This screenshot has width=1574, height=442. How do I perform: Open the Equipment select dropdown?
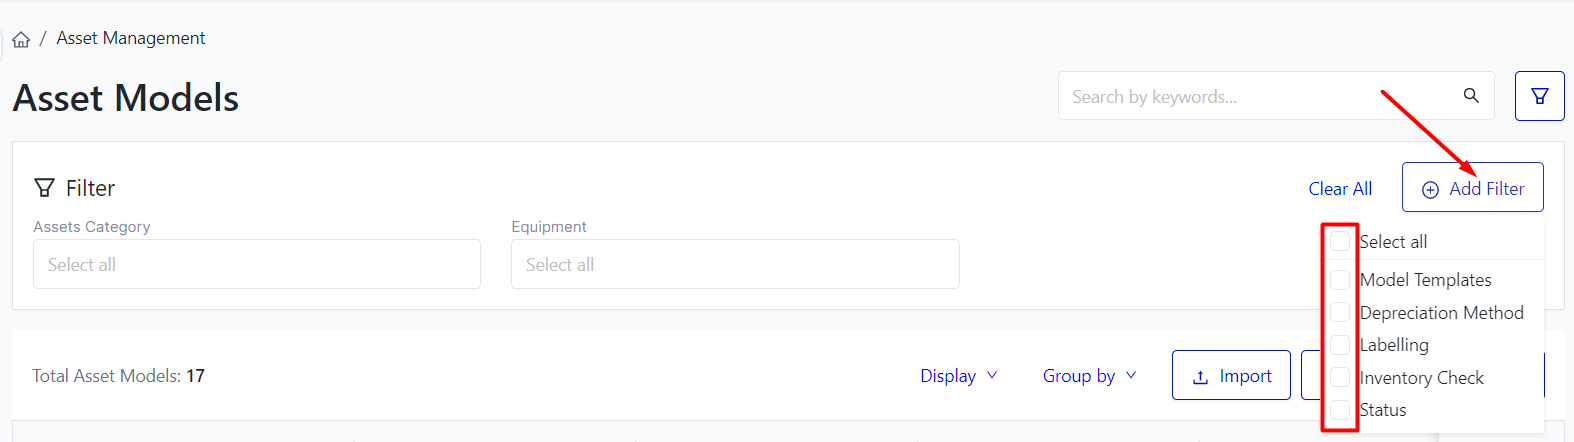pyautogui.click(x=735, y=265)
